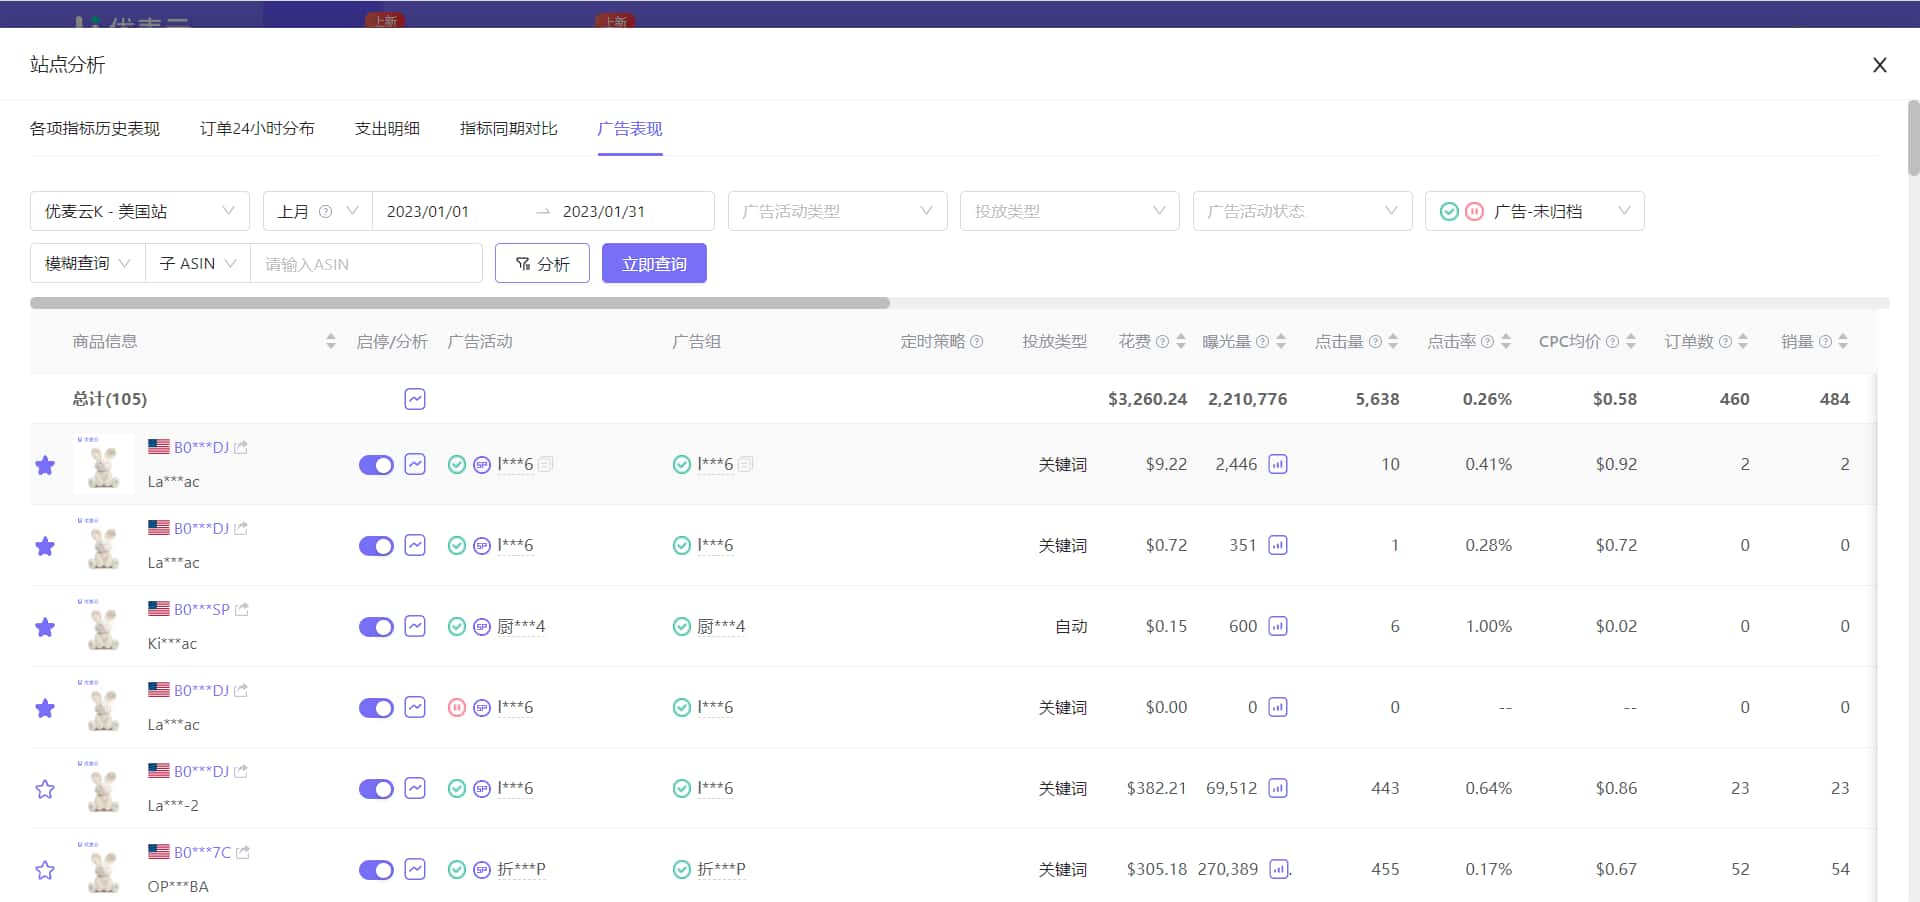Open ASIN link B0***7C
Image resolution: width=1920 pixels, height=902 pixels.
[202, 852]
